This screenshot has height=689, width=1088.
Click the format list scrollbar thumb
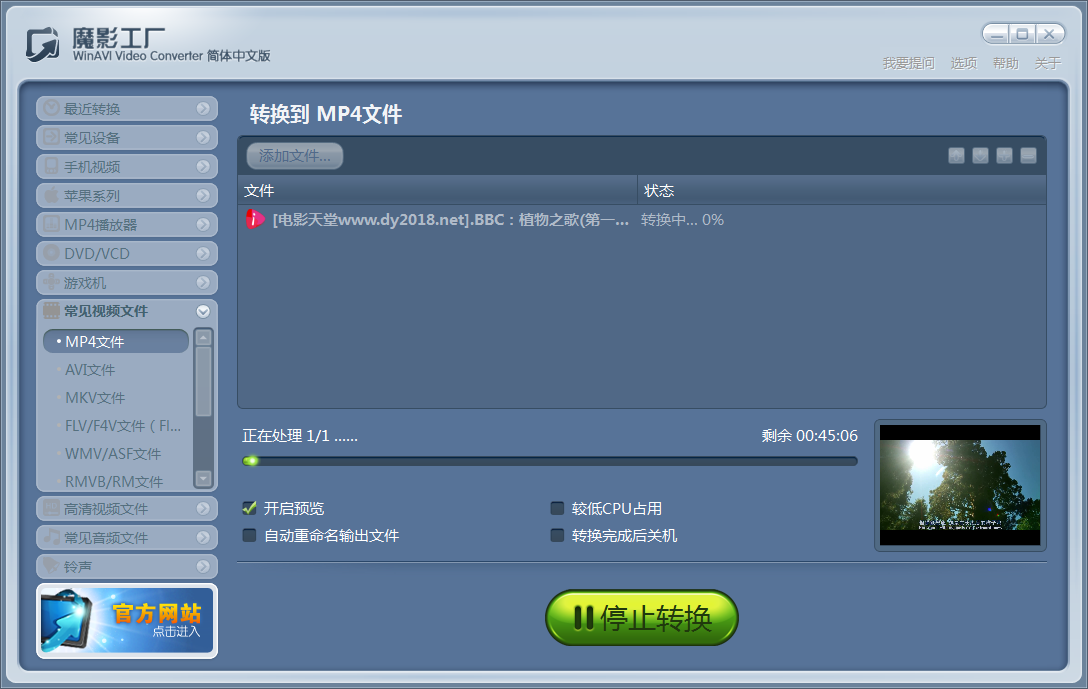click(x=203, y=381)
